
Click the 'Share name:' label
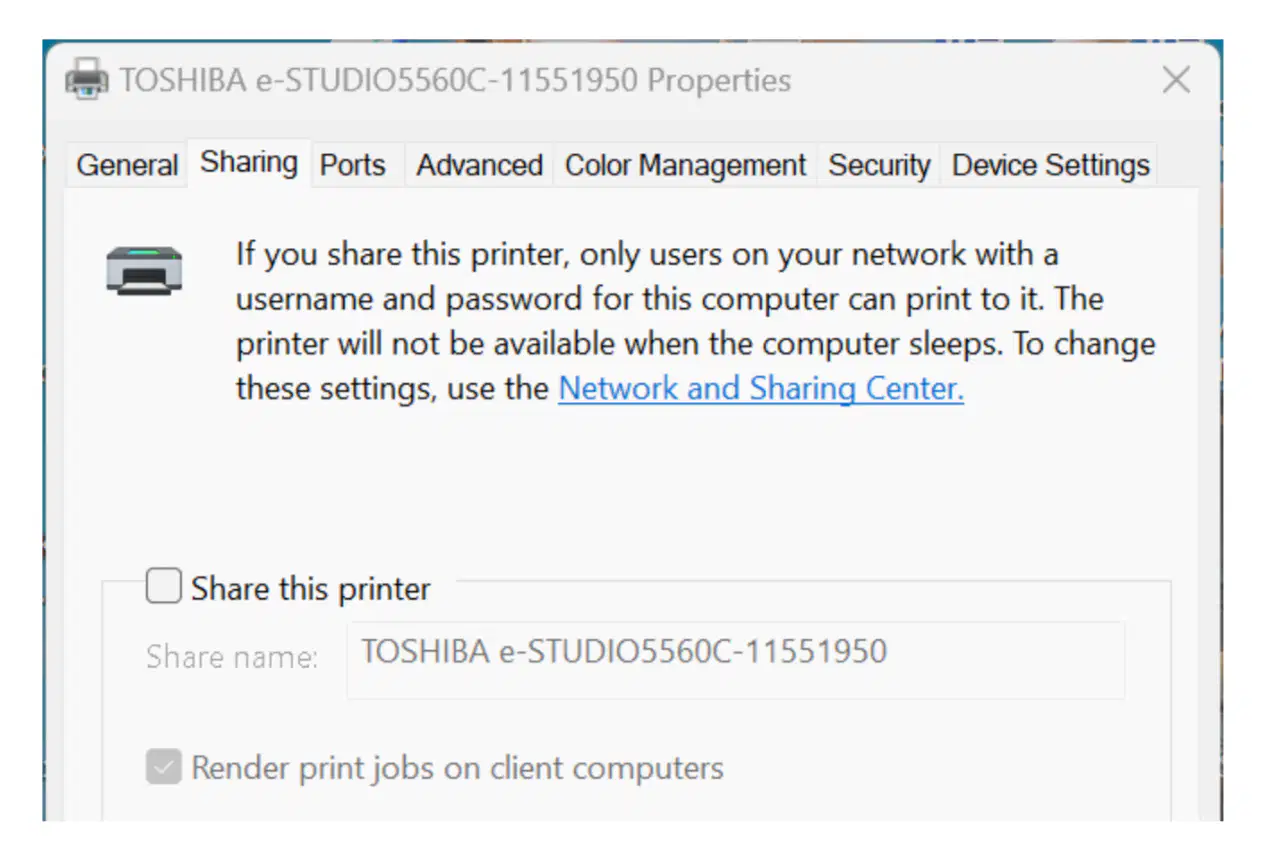(x=232, y=657)
